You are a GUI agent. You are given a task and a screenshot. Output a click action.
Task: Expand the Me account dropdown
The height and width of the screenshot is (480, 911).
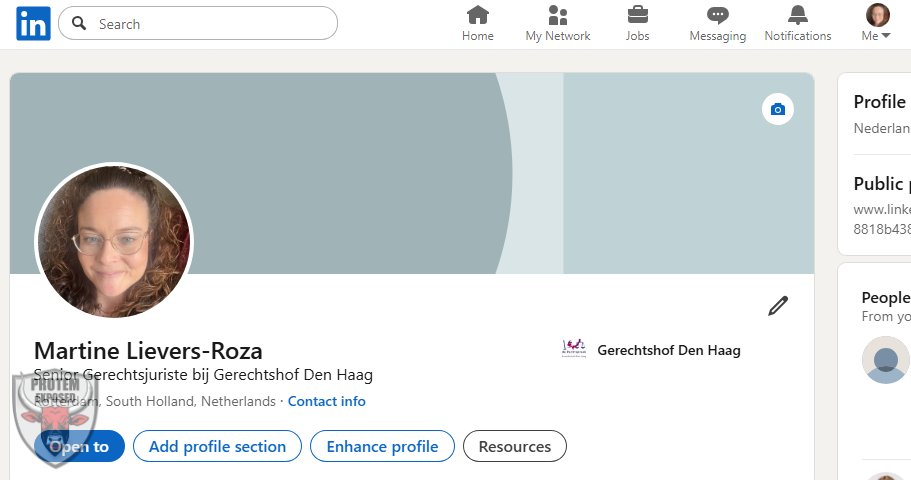click(x=876, y=35)
